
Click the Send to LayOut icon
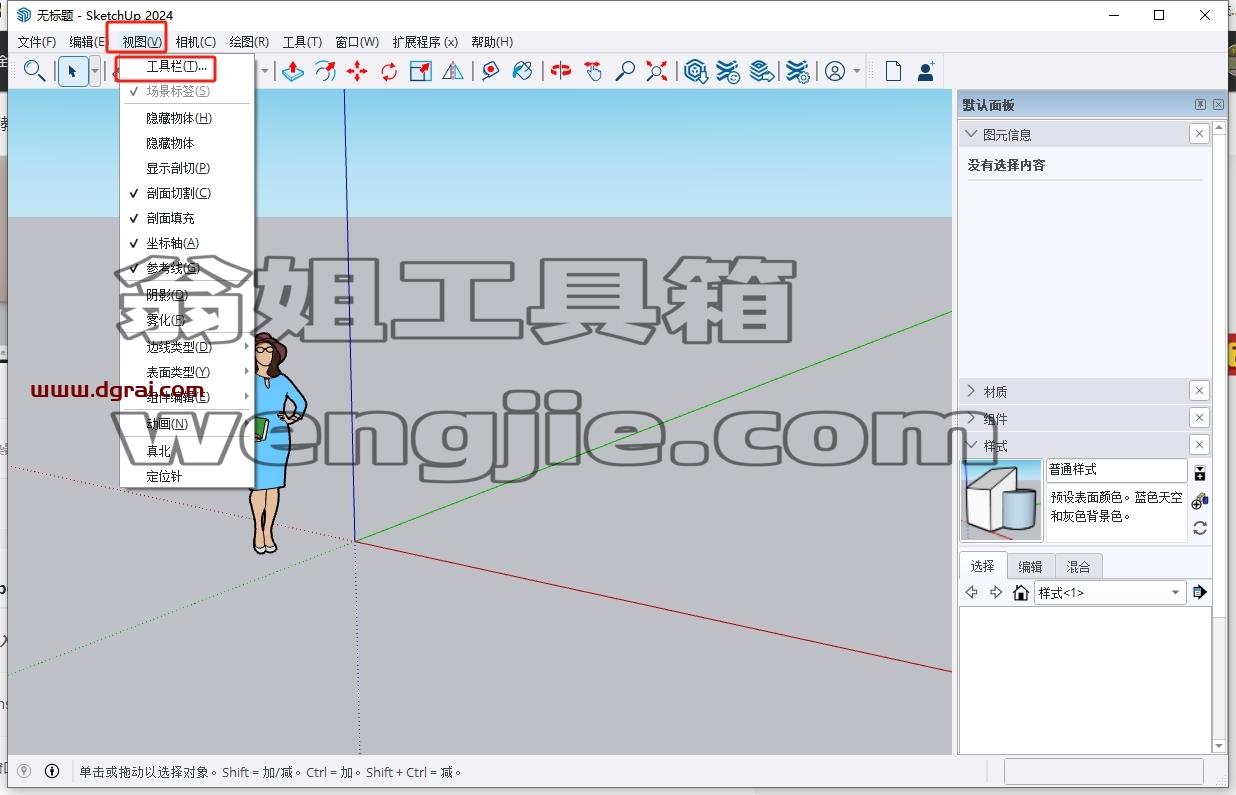[x=762, y=71]
